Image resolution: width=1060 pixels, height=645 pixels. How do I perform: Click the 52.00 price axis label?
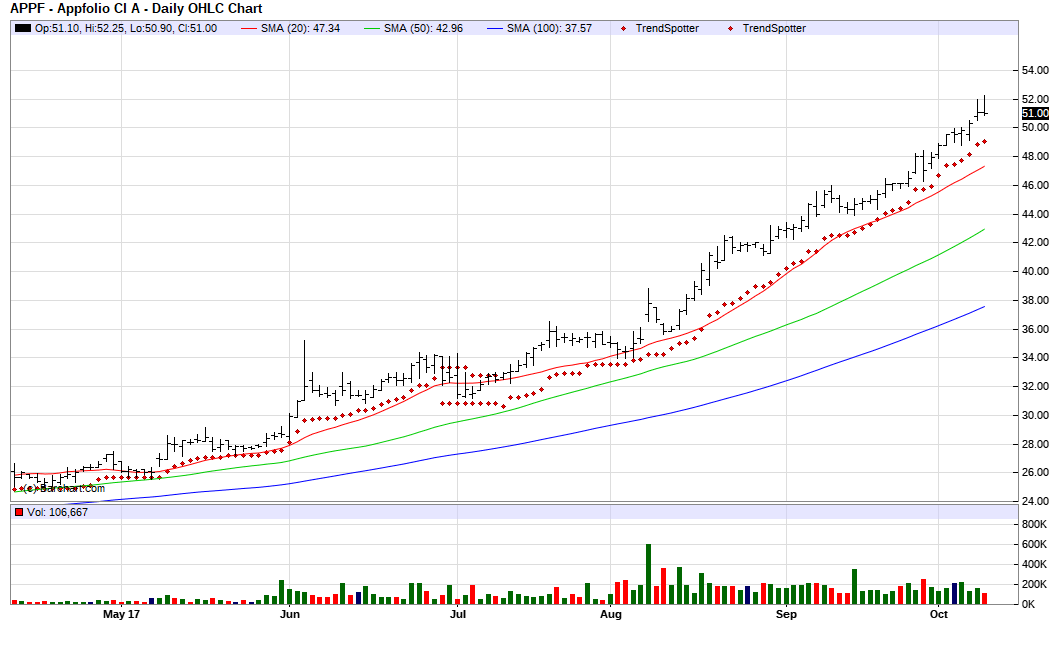coord(1035,99)
